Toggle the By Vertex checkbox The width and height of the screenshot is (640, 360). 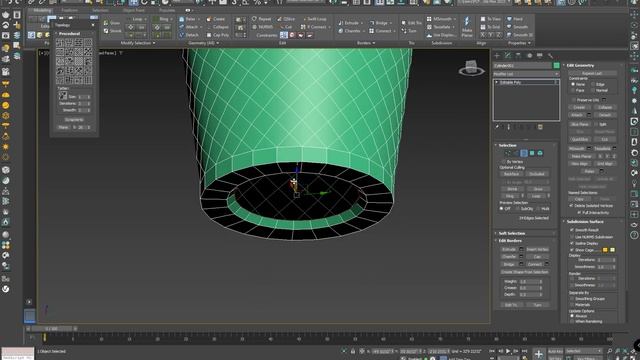click(x=503, y=162)
